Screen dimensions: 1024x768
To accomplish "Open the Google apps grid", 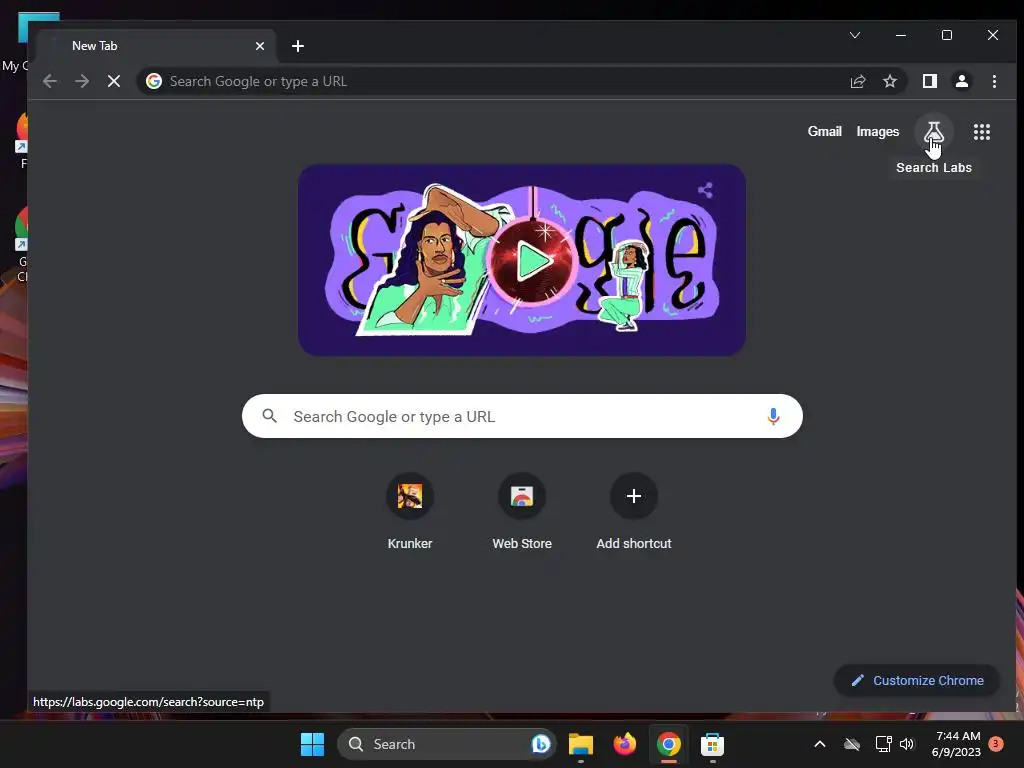I will pos(982,132).
